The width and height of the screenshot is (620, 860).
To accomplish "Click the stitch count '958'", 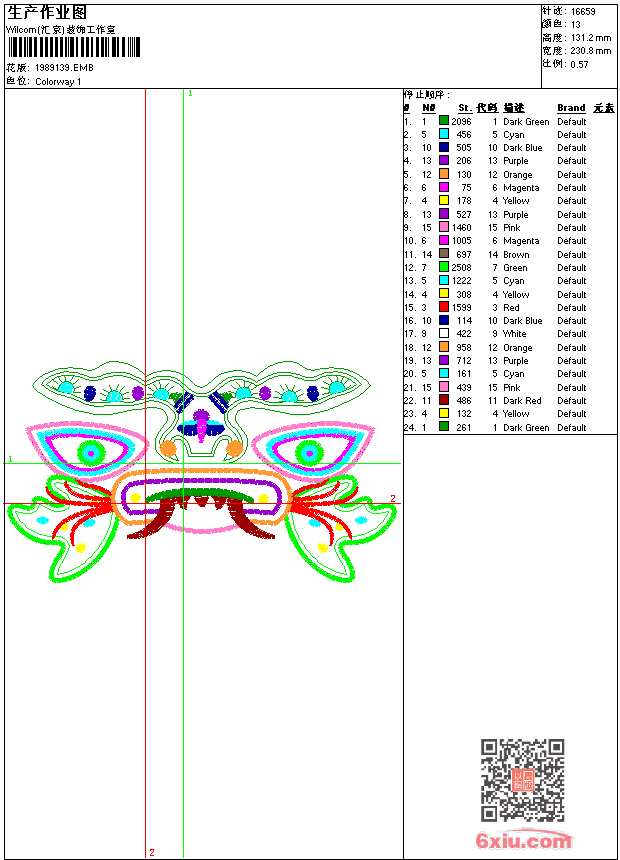I will pos(464,348).
